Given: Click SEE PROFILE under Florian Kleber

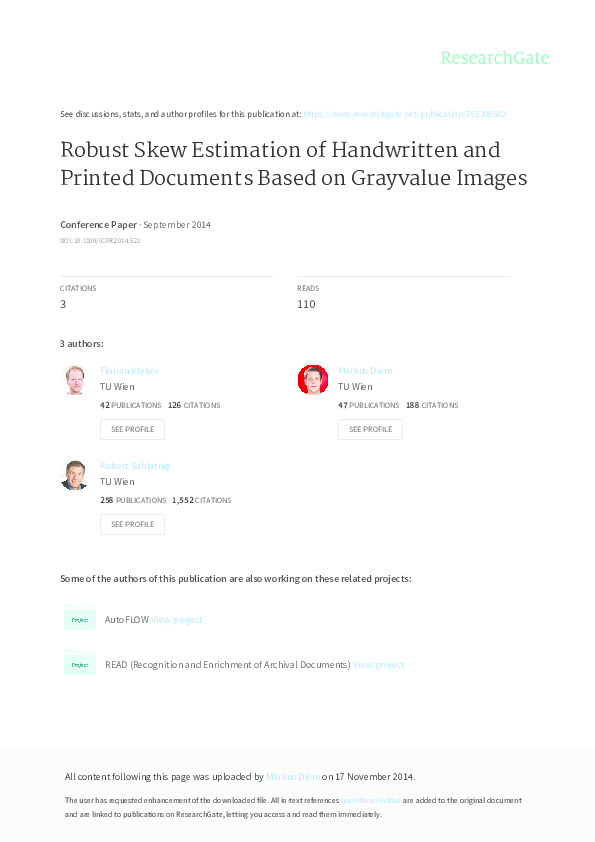Looking at the screenshot, I should [132, 429].
